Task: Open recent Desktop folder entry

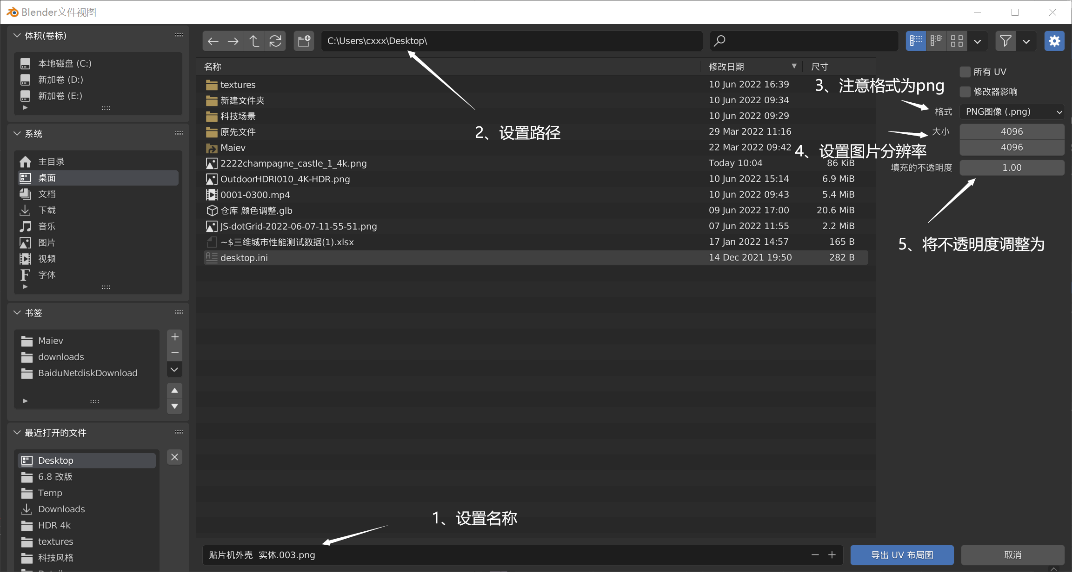Action: [88, 461]
